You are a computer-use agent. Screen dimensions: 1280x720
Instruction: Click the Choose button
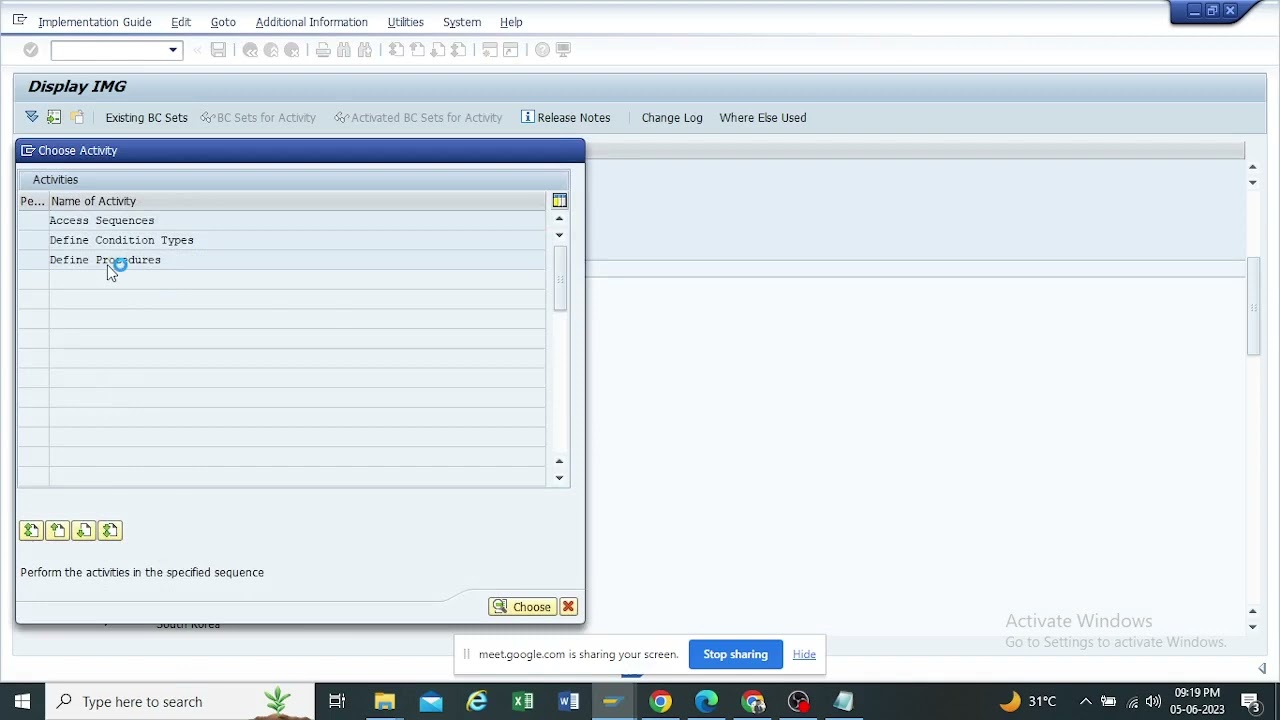(522, 607)
